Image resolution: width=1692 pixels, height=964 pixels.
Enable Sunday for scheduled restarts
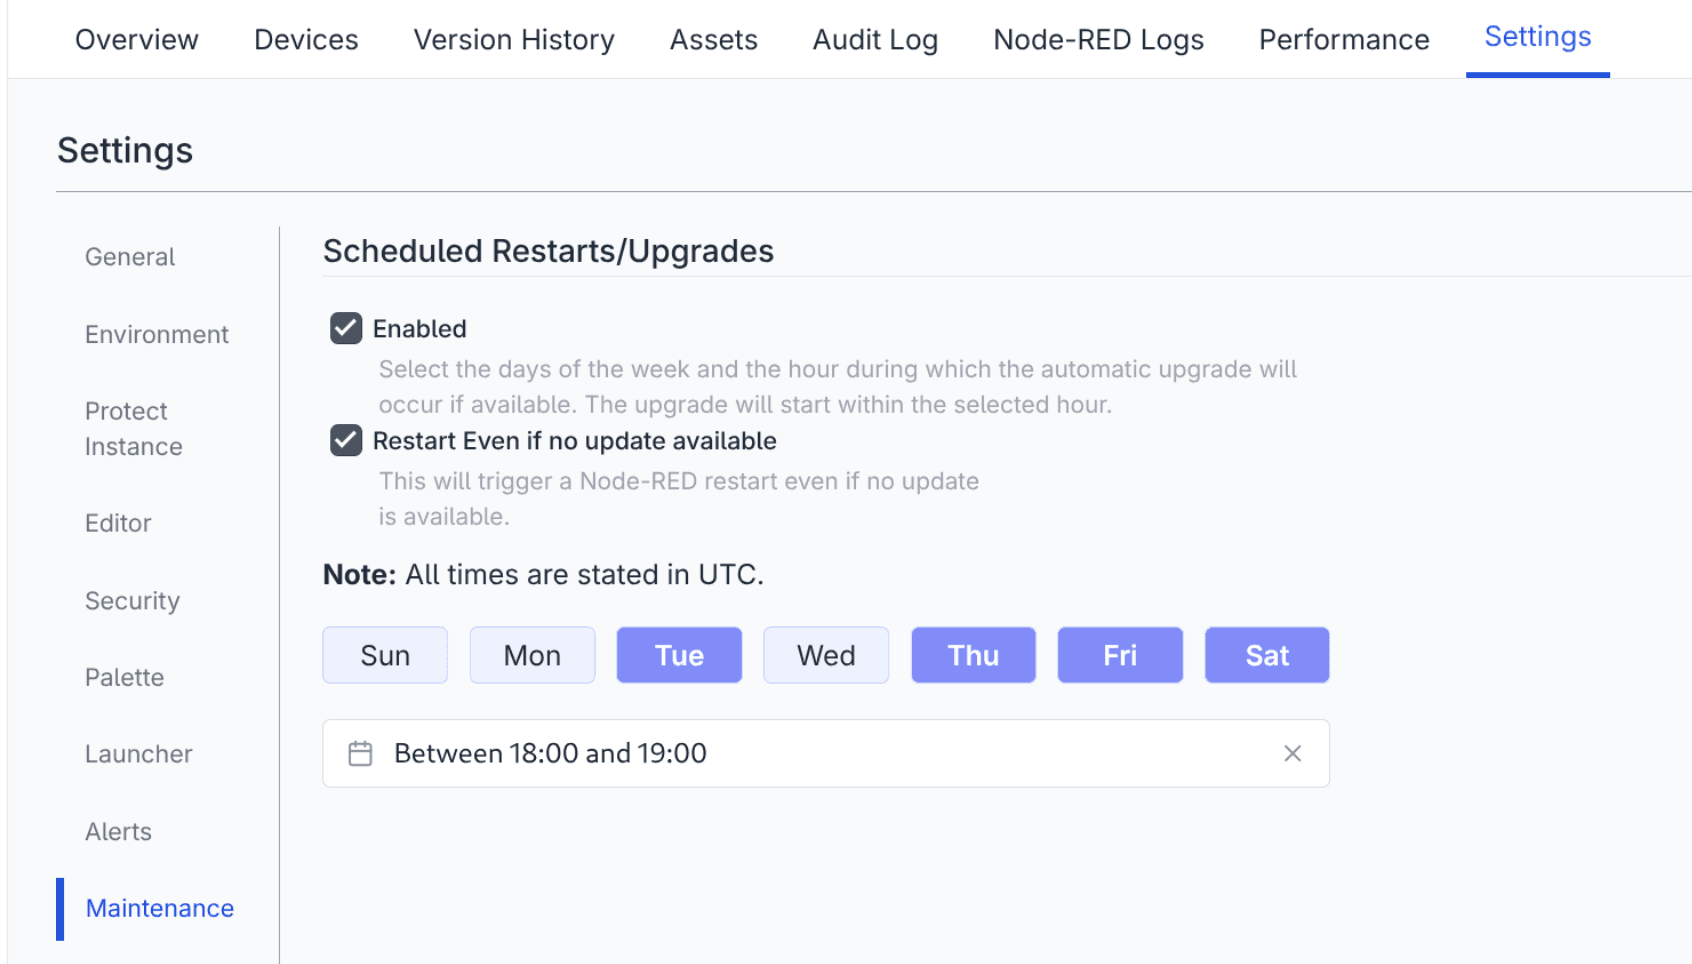tap(384, 655)
